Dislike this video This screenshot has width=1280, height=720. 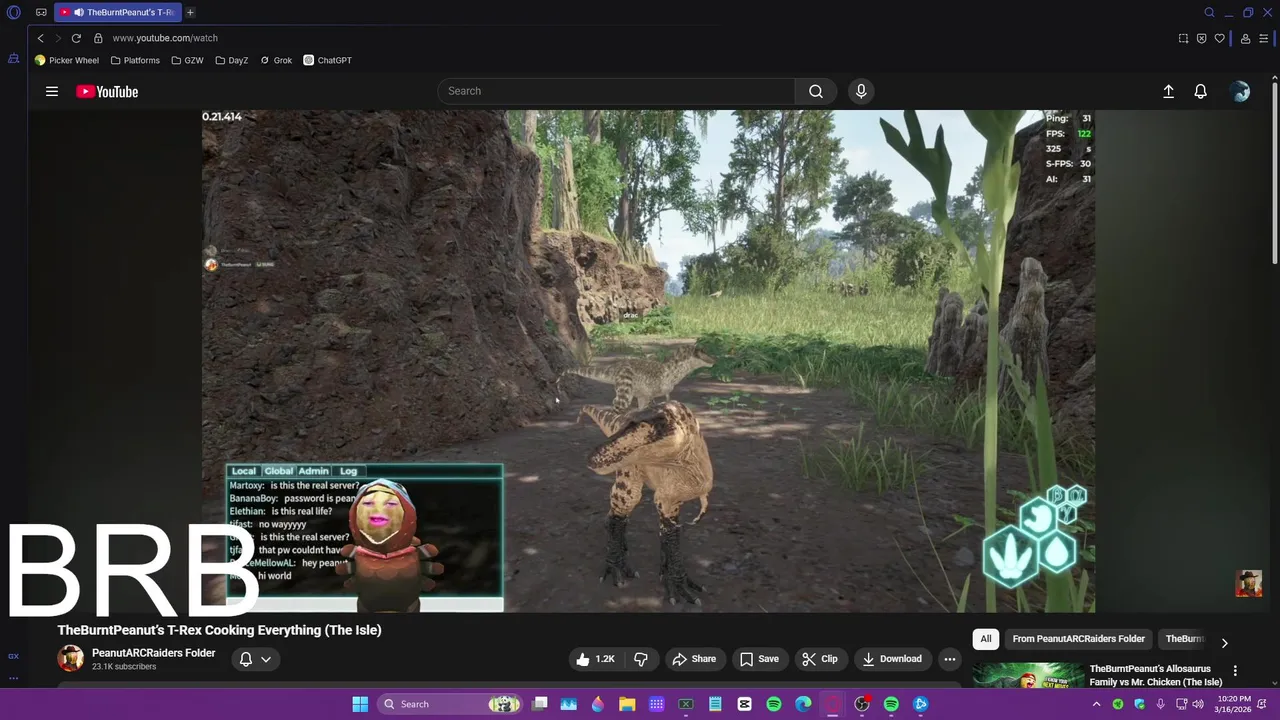click(x=641, y=659)
